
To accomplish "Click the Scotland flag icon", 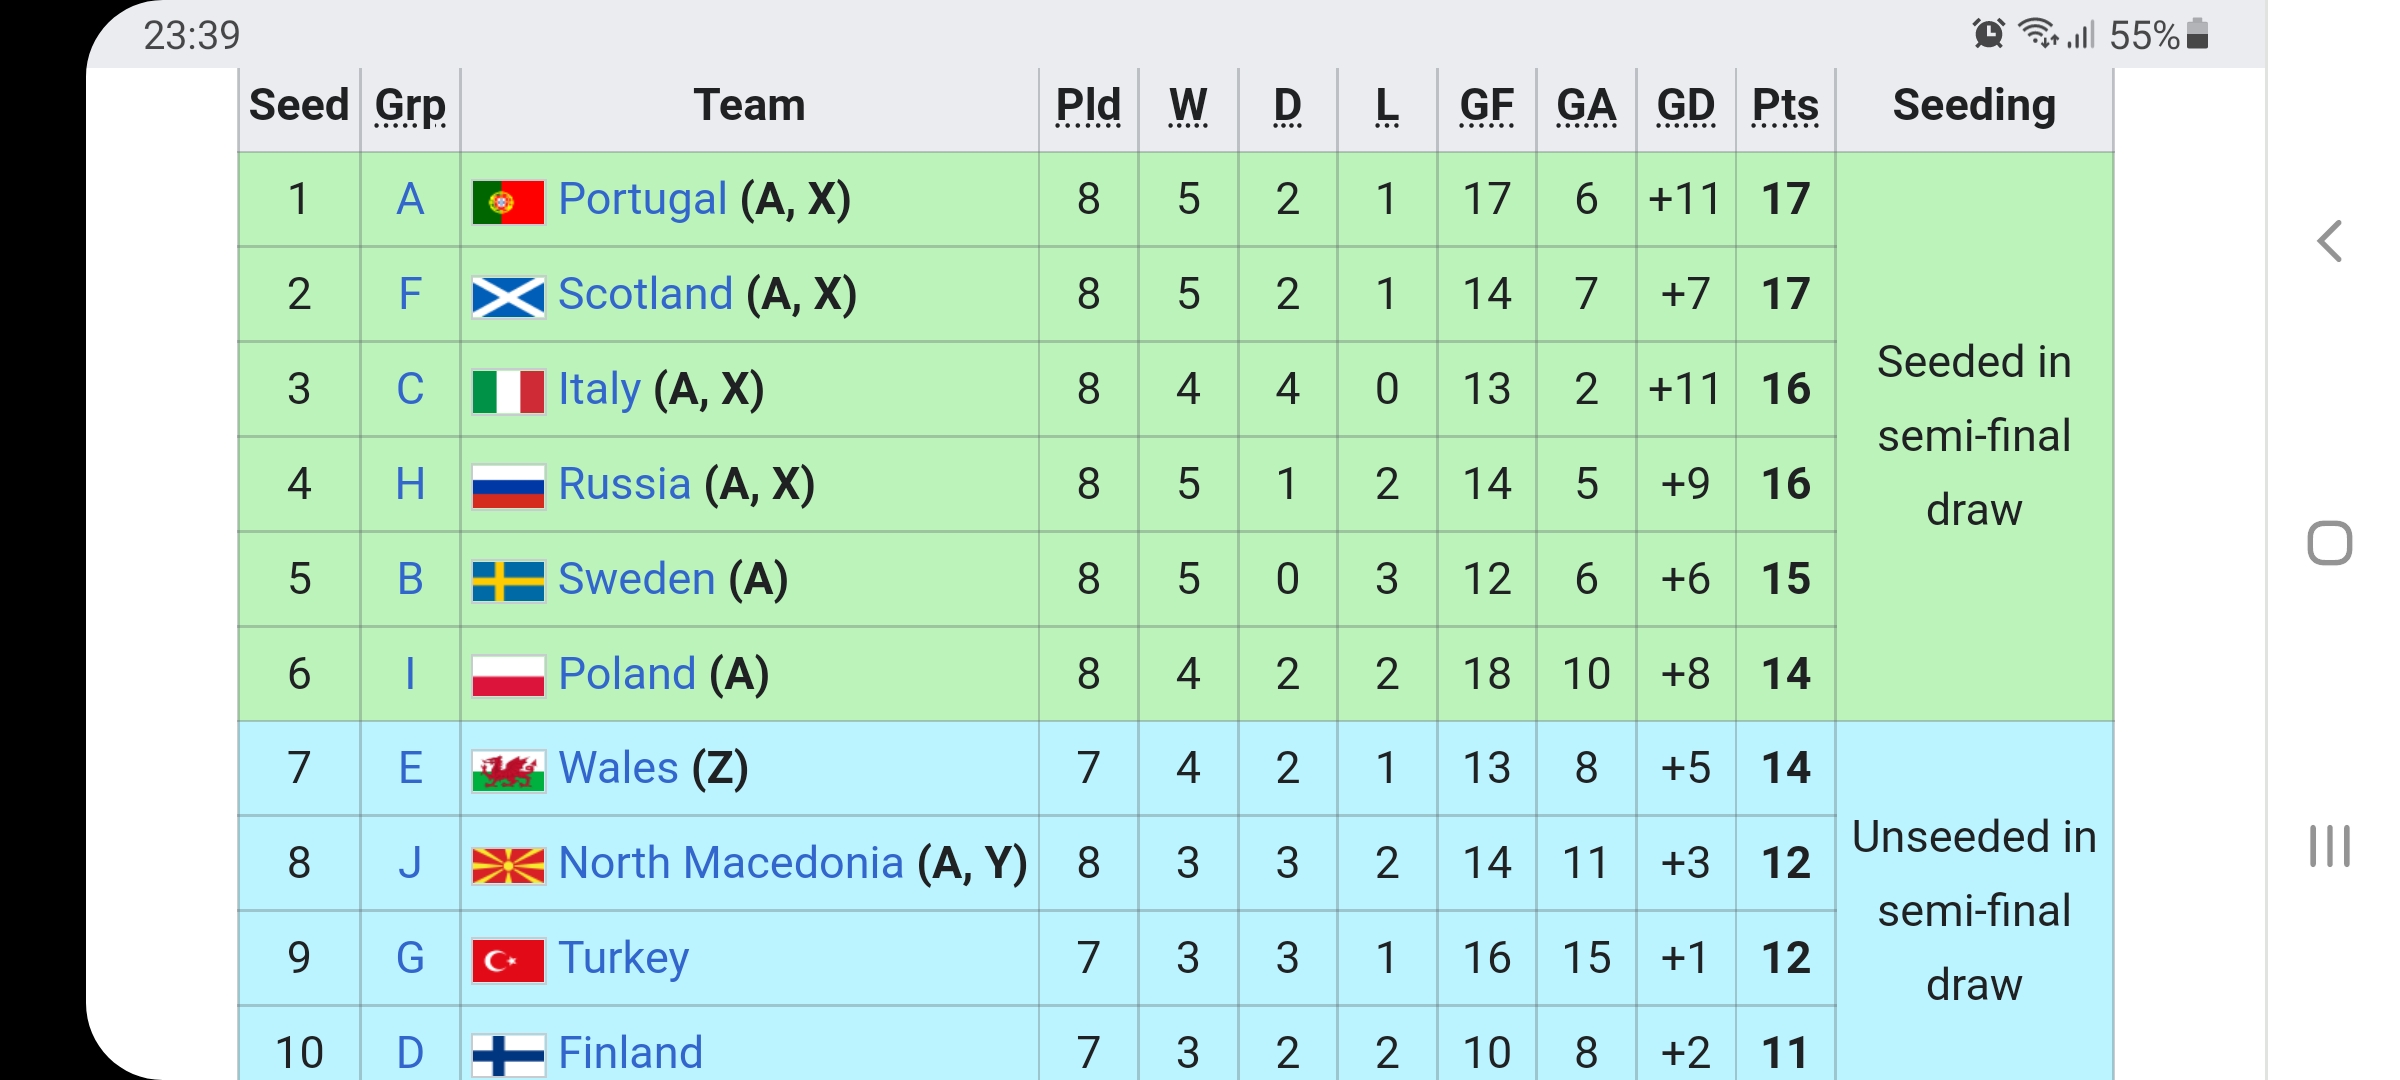I will [x=508, y=296].
